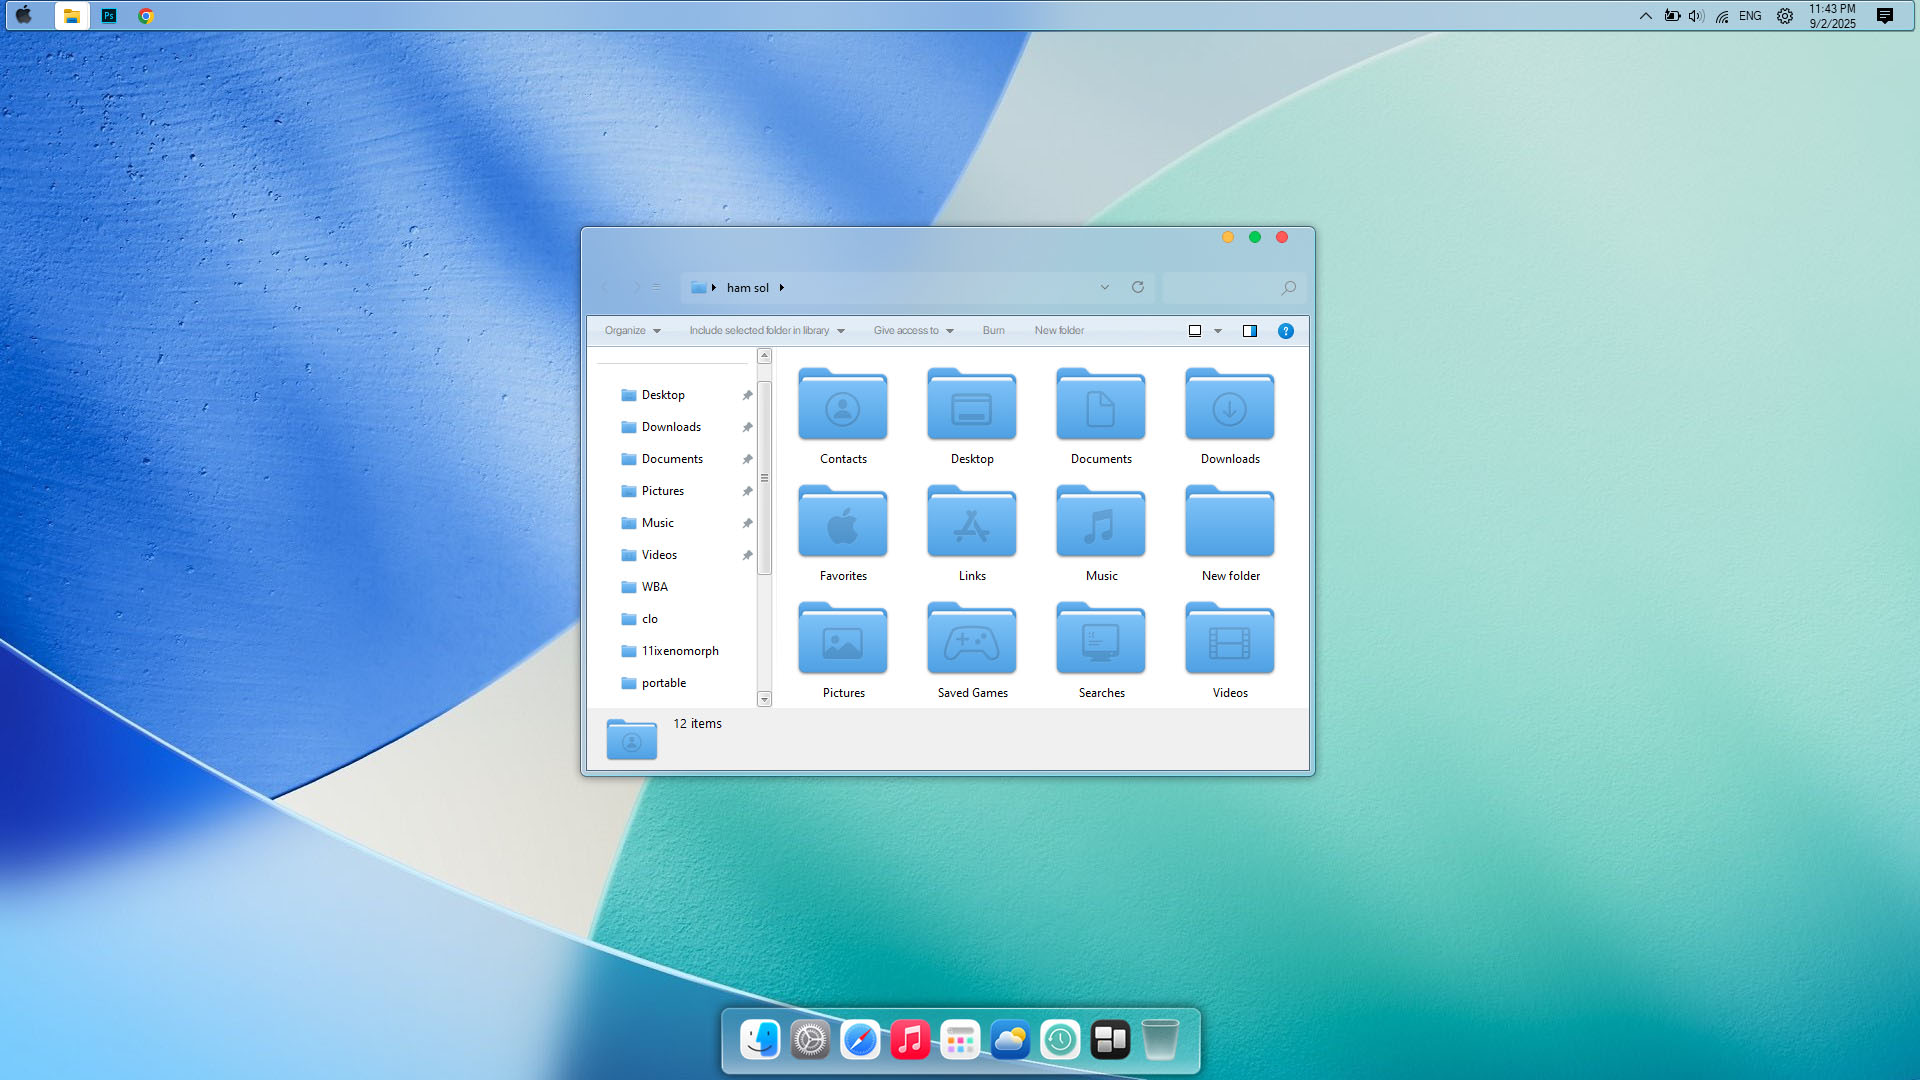Toggle the volume icon in system tray
Image resolution: width=1920 pixels, height=1080 pixels.
[x=1695, y=16]
